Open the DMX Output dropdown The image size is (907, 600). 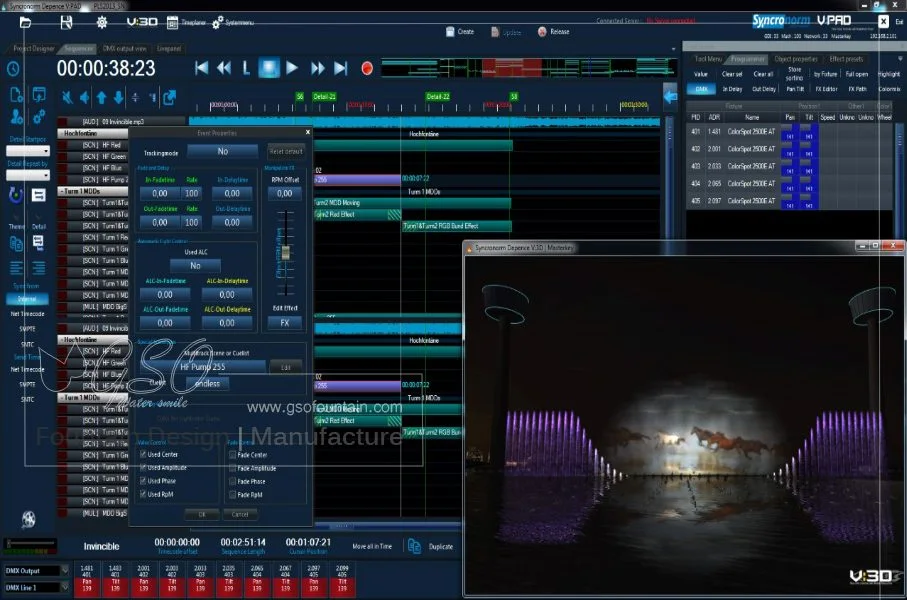[36, 571]
